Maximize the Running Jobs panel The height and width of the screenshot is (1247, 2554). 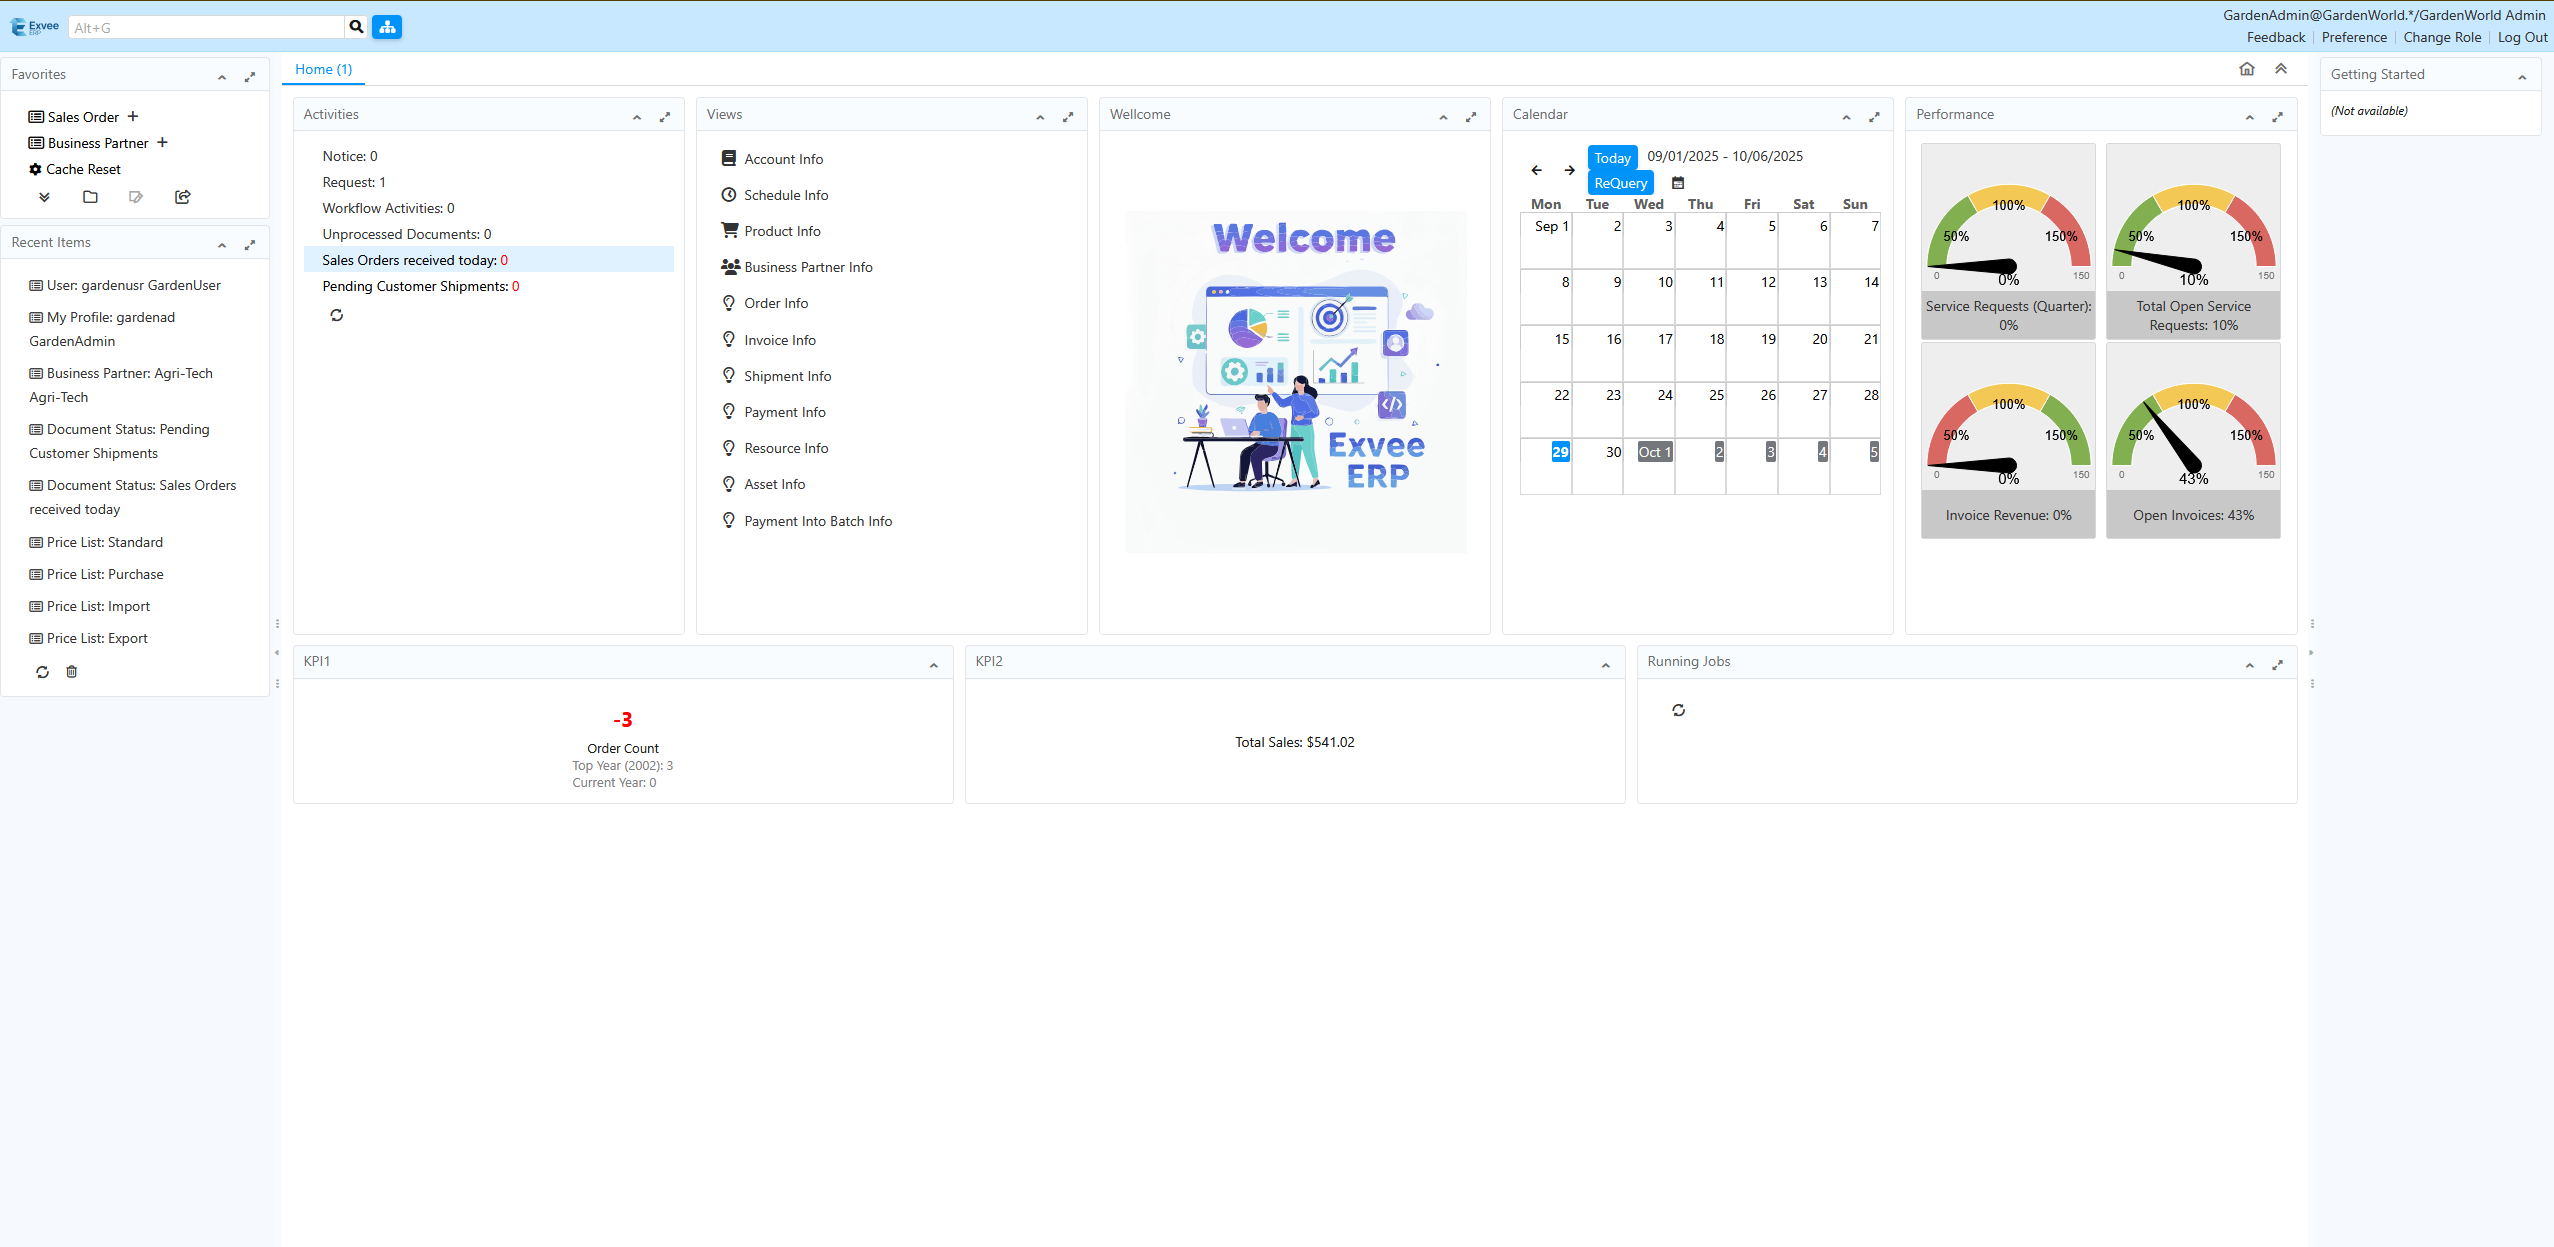[x=2277, y=665]
